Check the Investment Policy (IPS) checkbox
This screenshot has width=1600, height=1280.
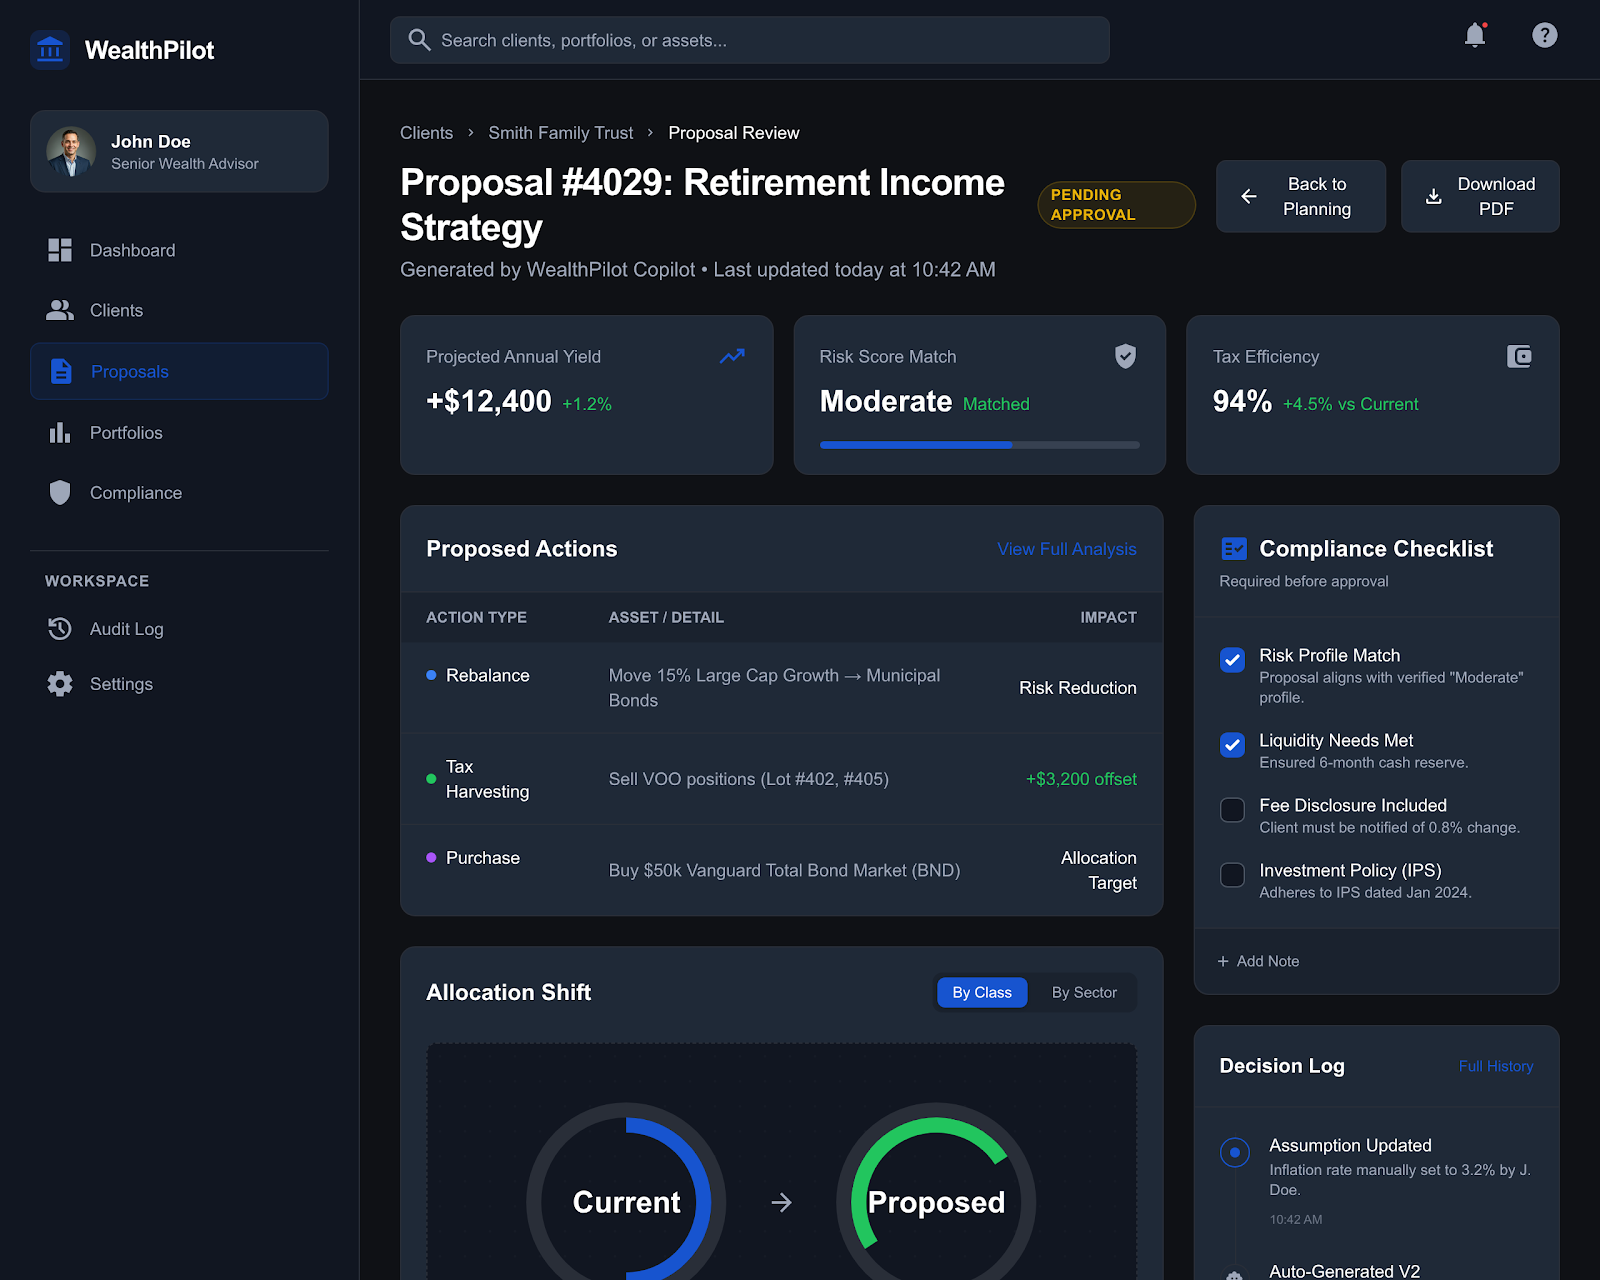point(1232,875)
